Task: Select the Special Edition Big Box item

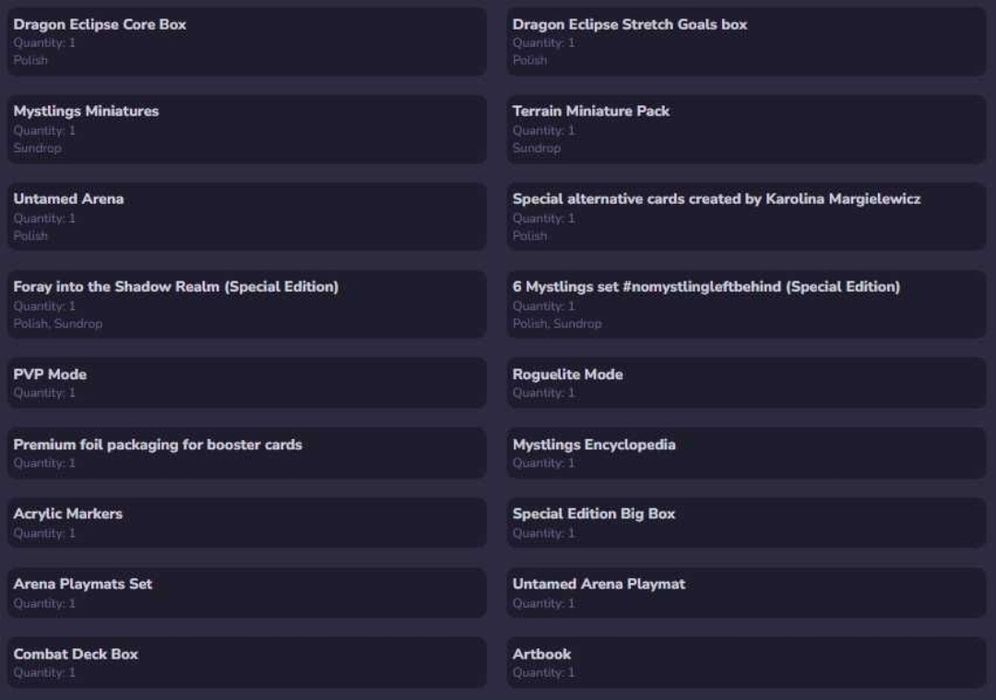Action: tap(745, 523)
